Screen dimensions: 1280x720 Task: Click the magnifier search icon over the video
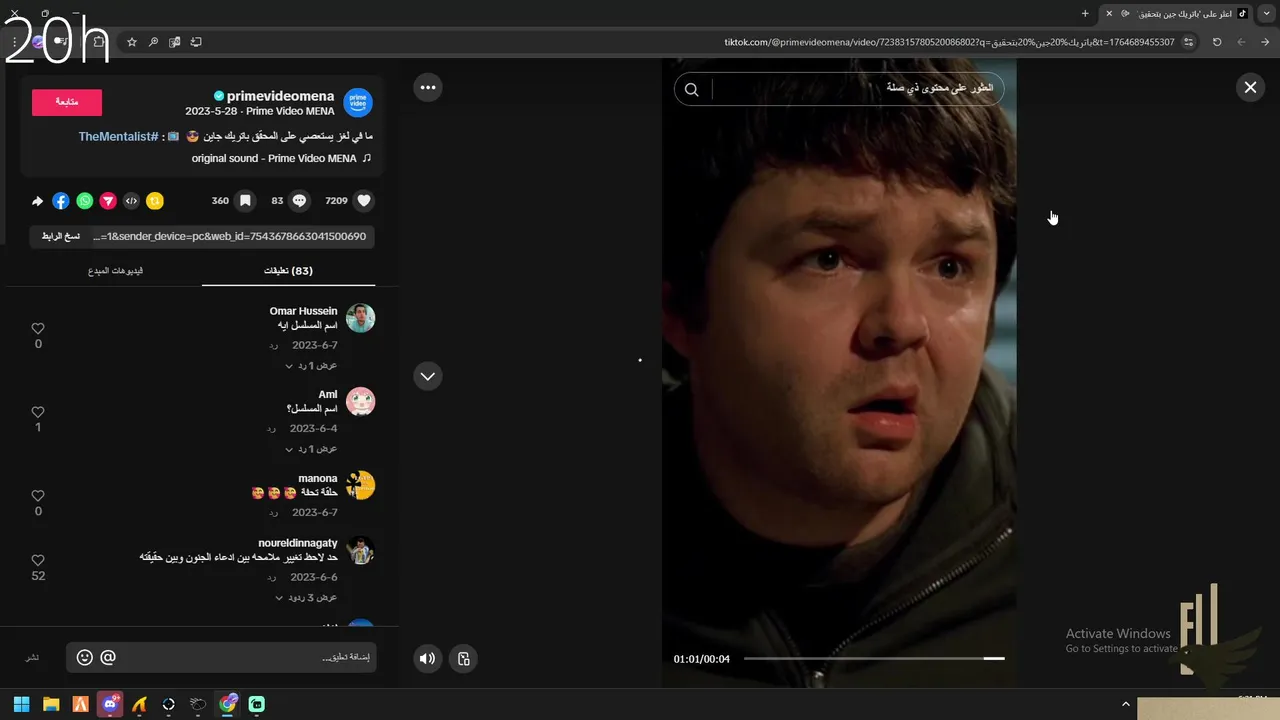[691, 90]
